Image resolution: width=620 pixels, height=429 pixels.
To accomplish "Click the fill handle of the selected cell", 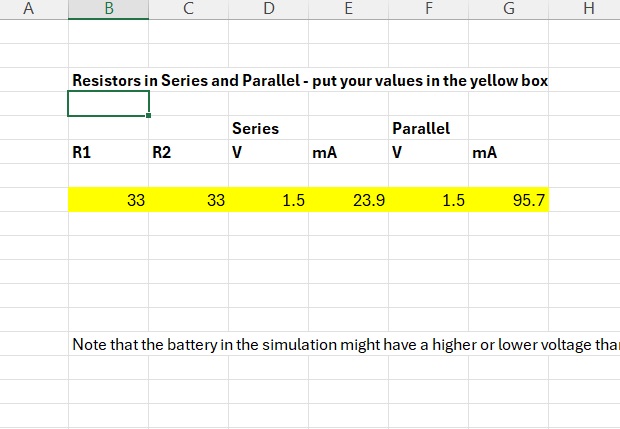I will (x=149, y=116).
